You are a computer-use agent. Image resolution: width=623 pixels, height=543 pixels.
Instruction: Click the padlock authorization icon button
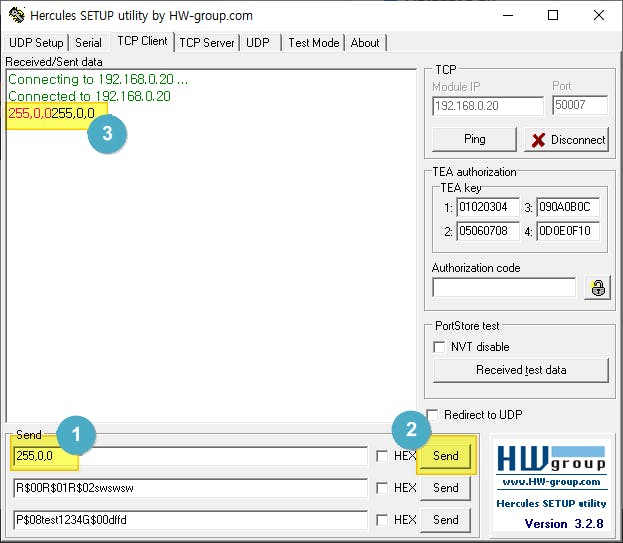coord(598,288)
